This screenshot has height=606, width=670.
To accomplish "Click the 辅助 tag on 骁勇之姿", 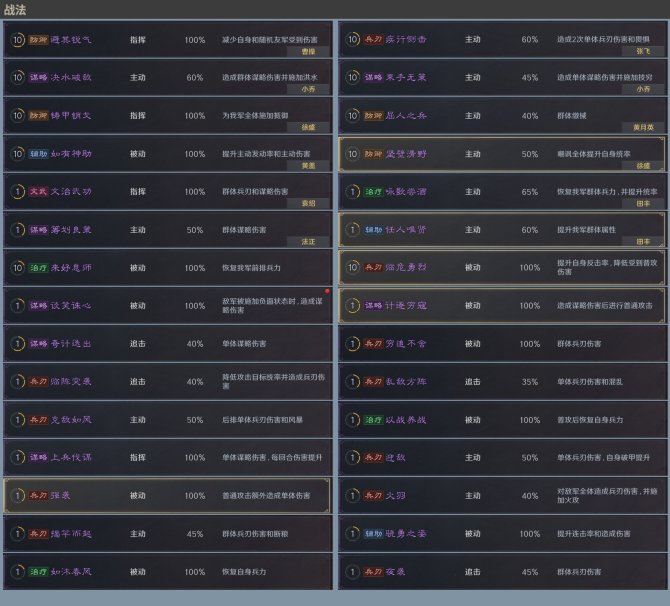I will tap(372, 534).
